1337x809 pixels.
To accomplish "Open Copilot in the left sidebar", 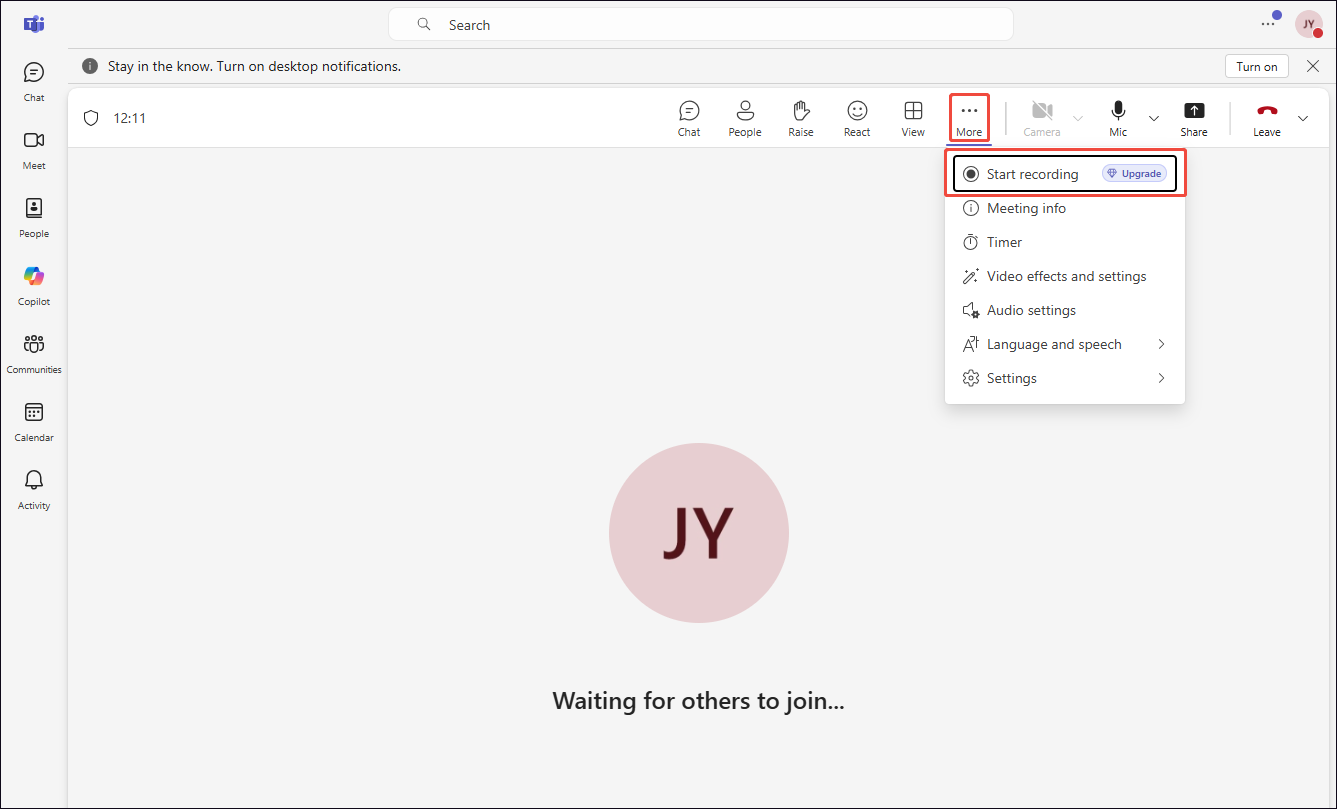I will pos(34,284).
